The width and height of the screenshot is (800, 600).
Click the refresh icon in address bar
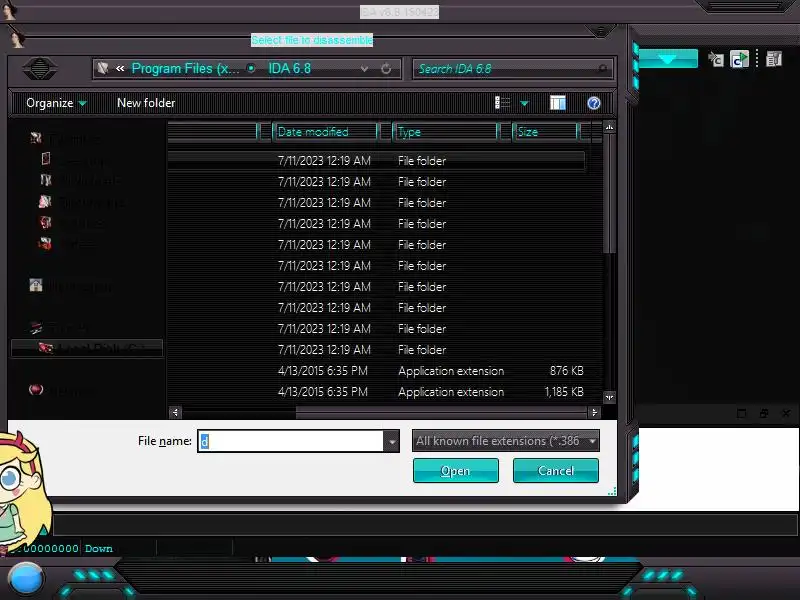click(386, 68)
